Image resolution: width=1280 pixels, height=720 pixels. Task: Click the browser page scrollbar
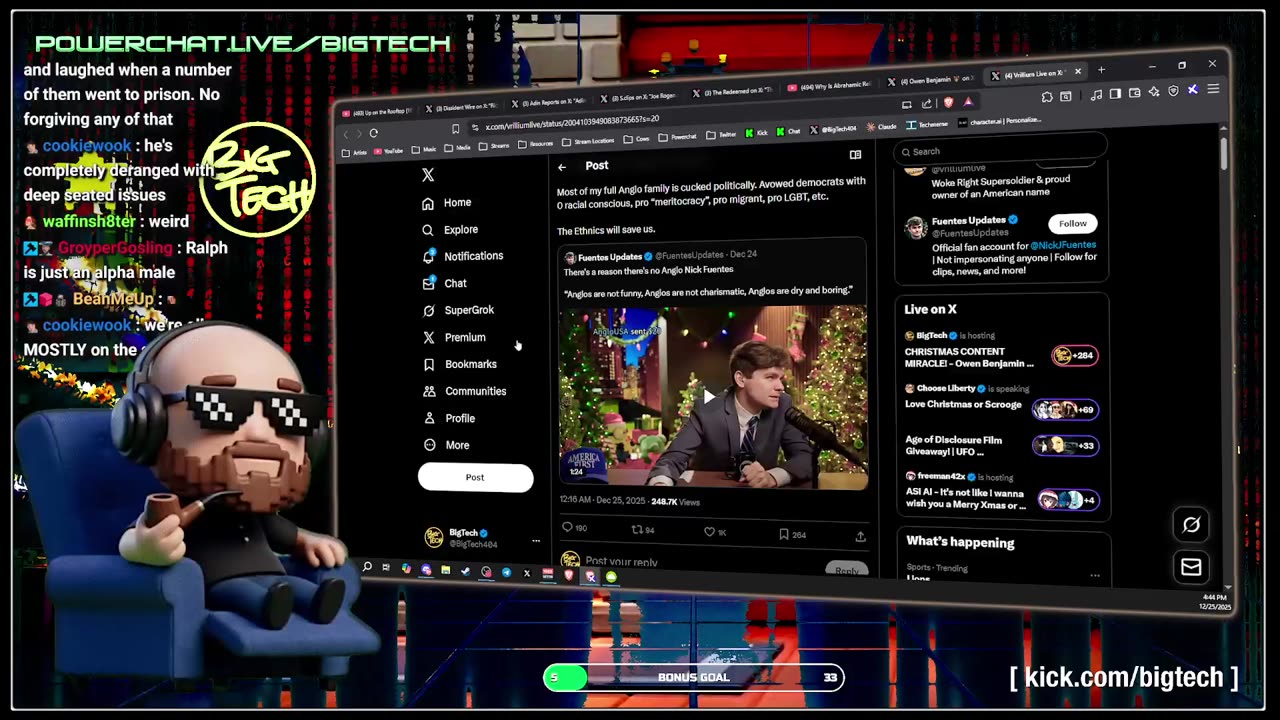click(x=1223, y=153)
